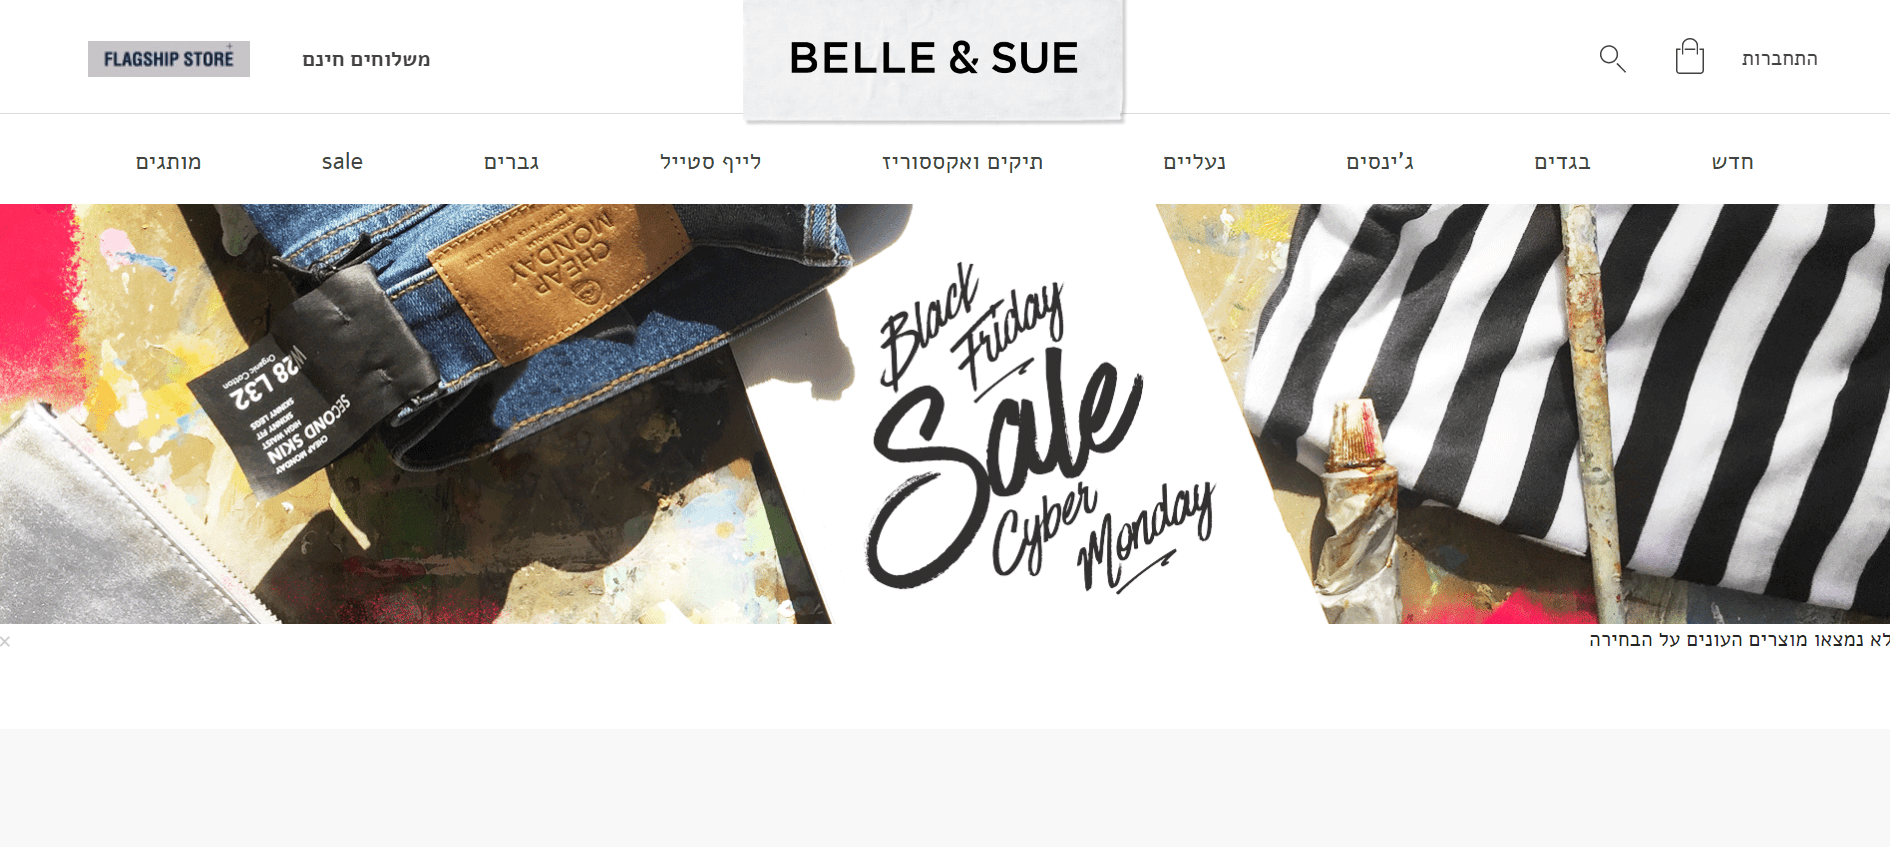
Task: Click the משלוחים חינם free shipping link
Action: (366, 59)
